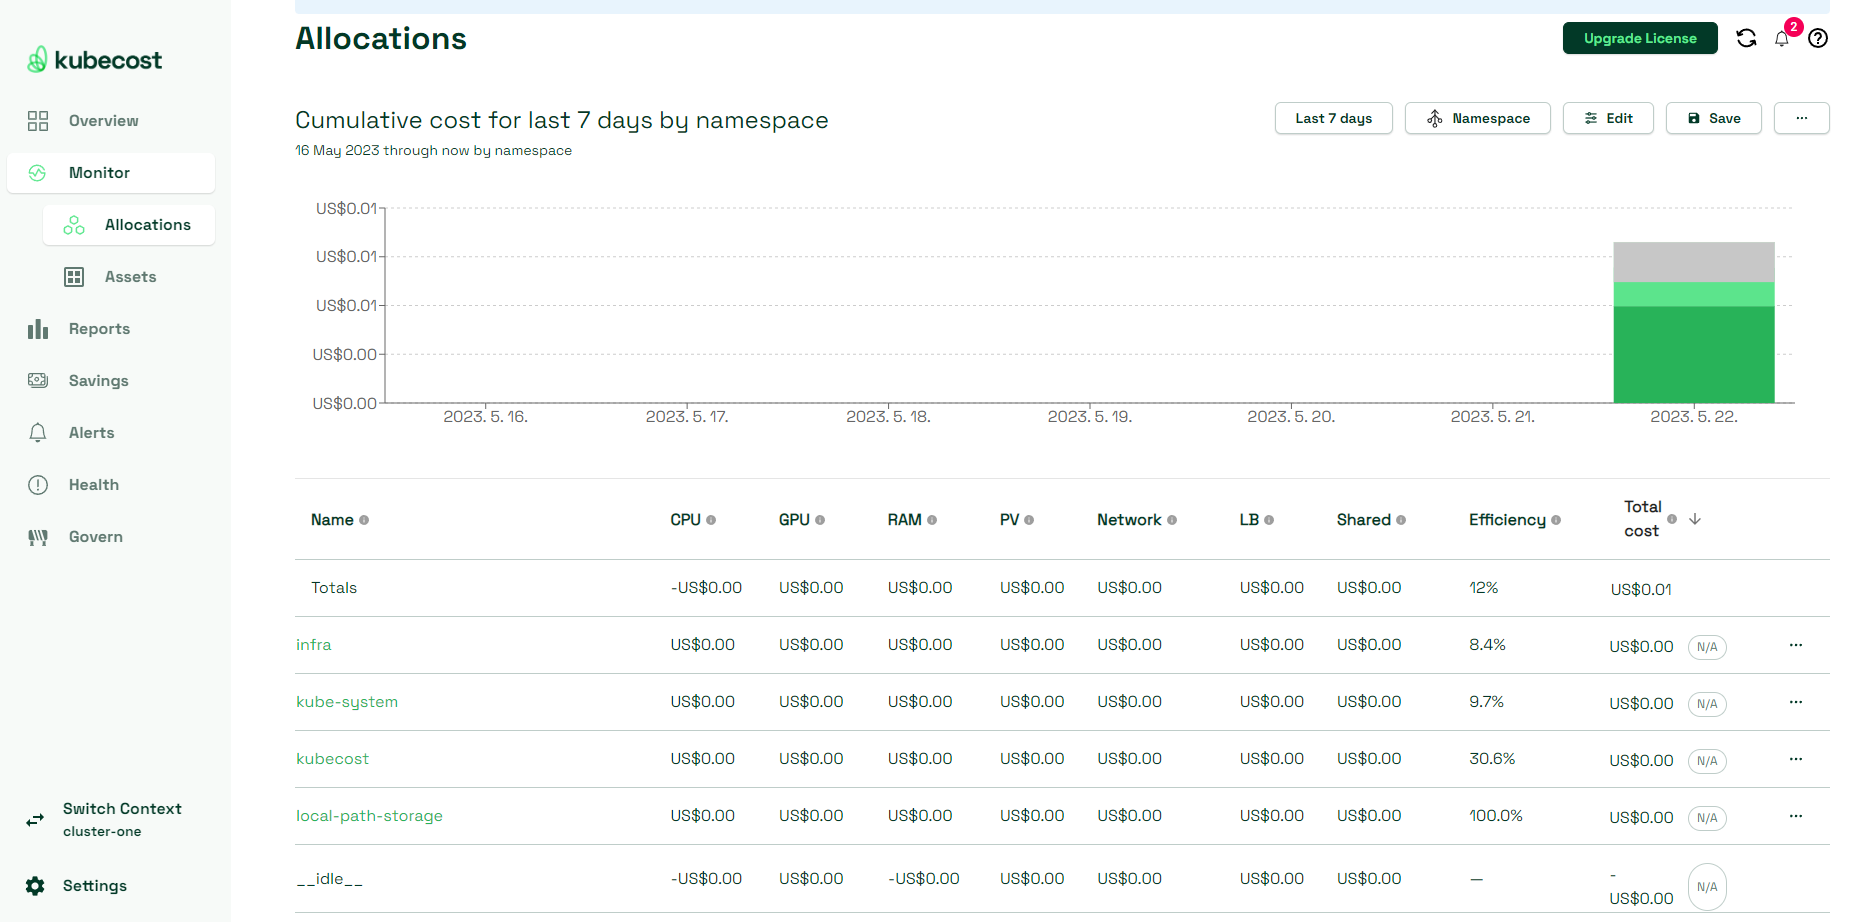Click the Efficiency column header
The image size is (1857, 922).
pos(1507,520)
